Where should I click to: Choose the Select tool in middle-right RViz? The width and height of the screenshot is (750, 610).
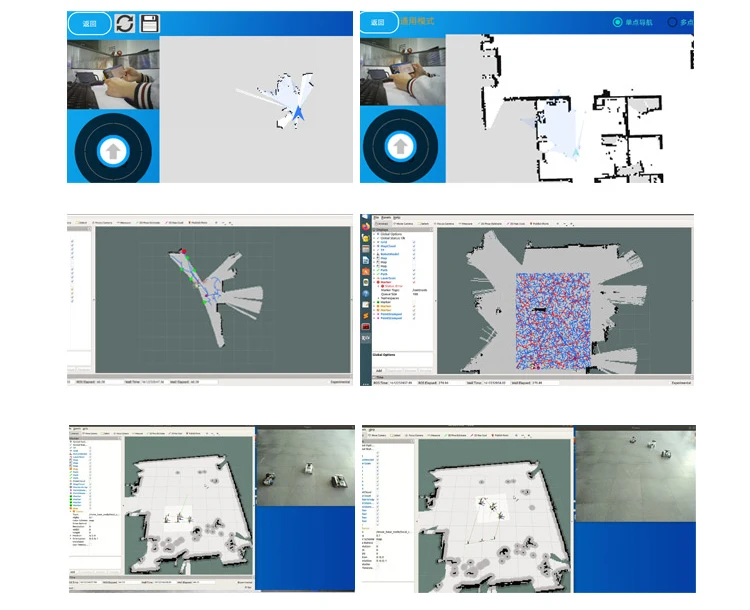click(423, 223)
